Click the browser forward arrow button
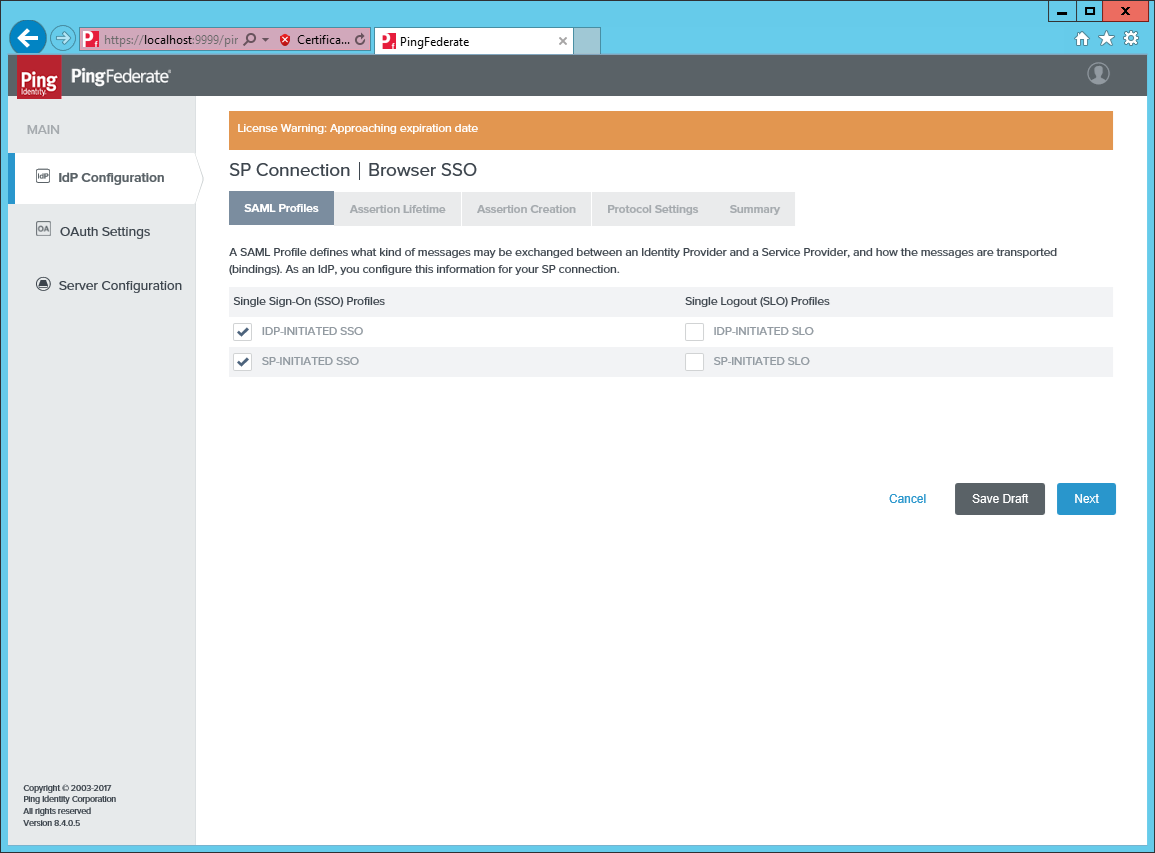1155x853 pixels. click(63, 38)
